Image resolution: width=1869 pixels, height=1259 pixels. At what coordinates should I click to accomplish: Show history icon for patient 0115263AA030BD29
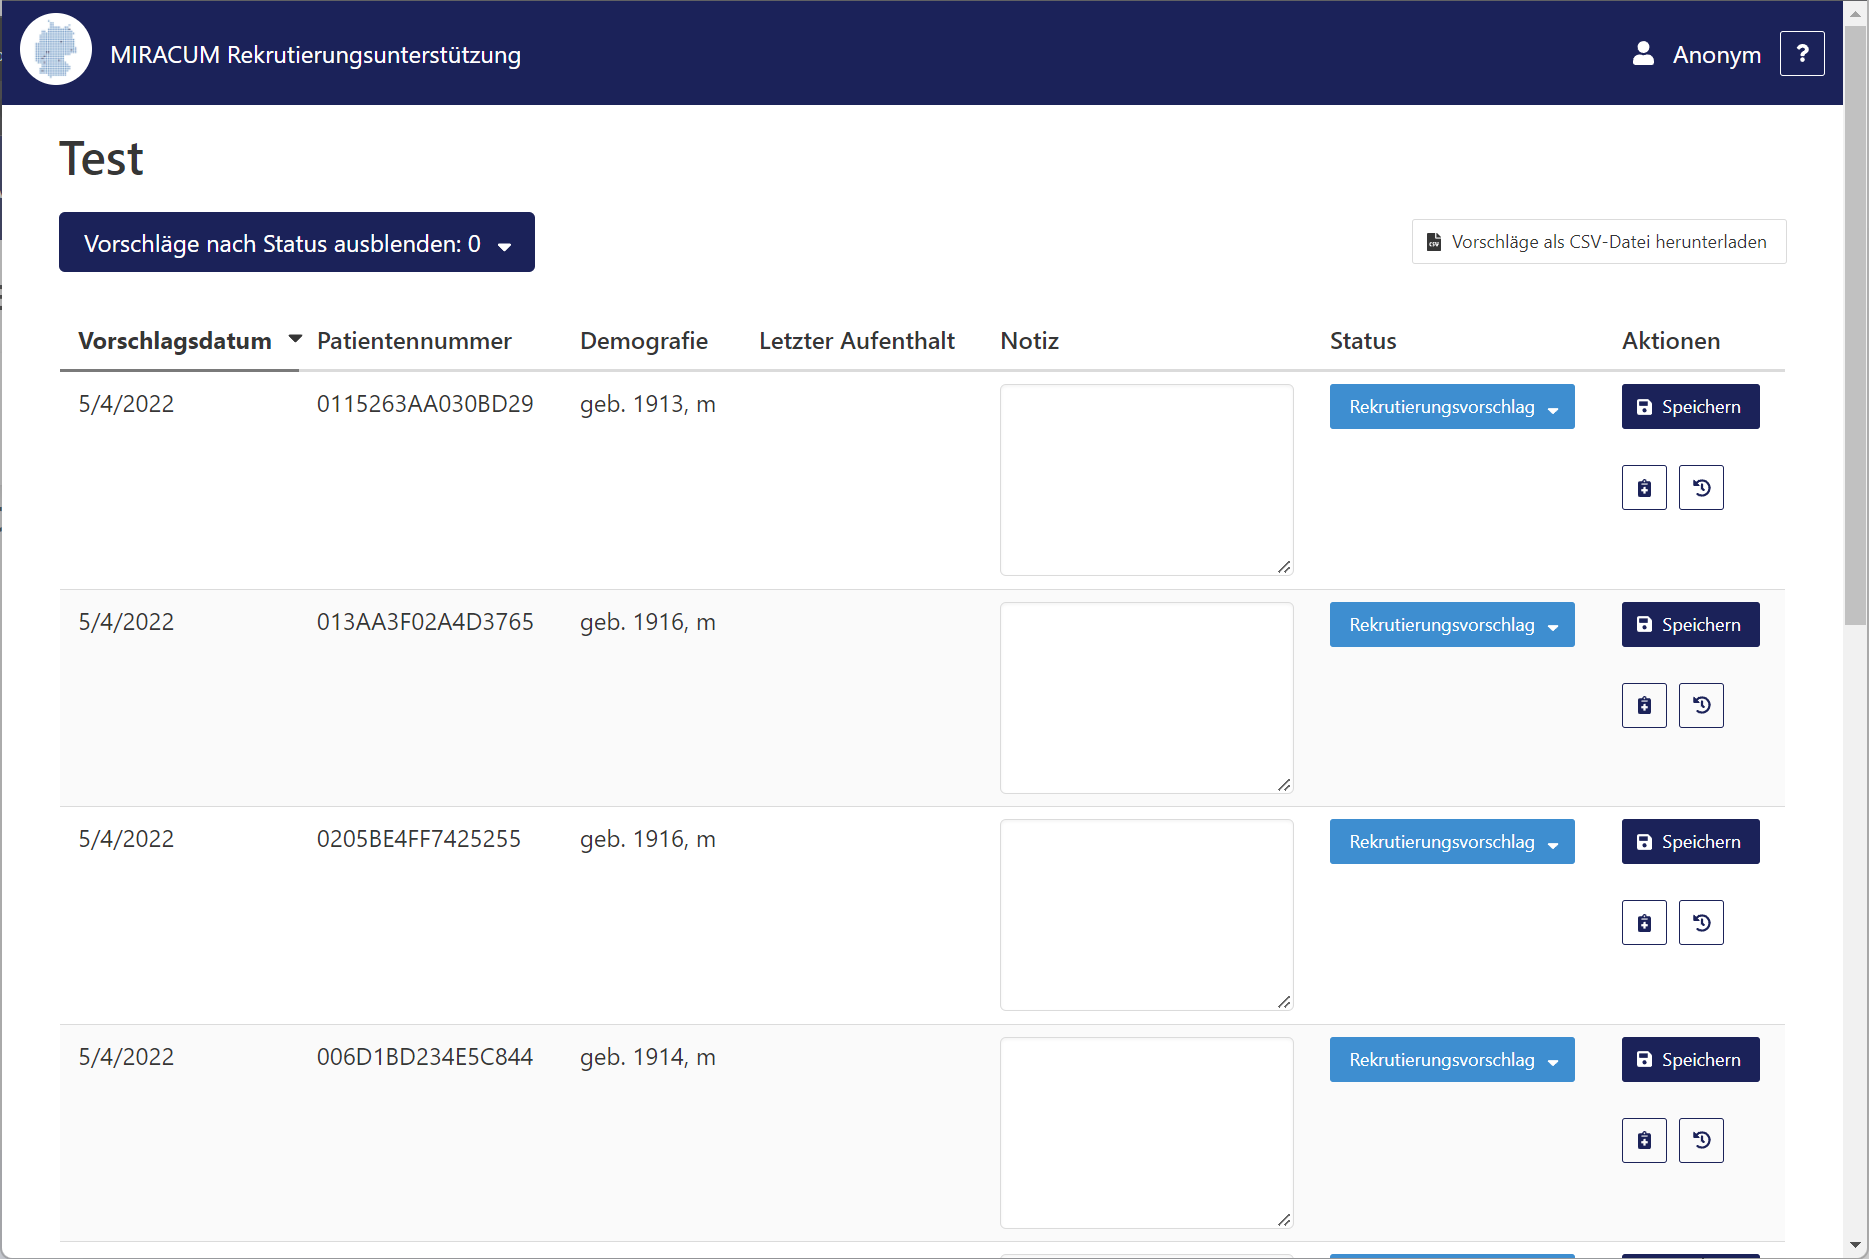click(x=1701, y=488)
